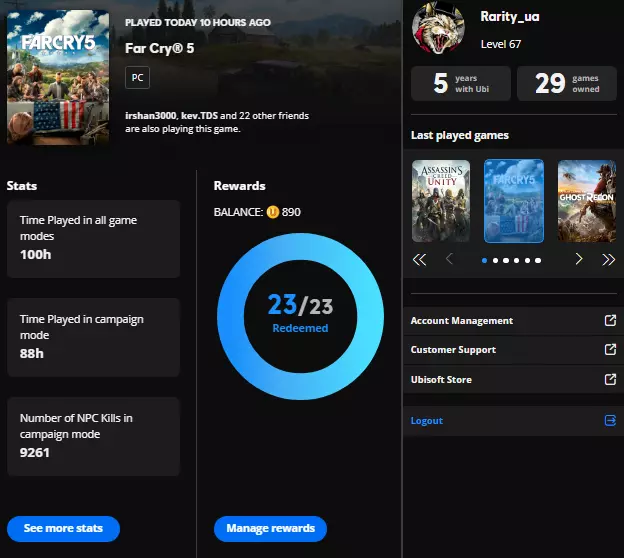Click Customer Support external link icon
This screenshot has width=624, height=558.
[610, 349]
